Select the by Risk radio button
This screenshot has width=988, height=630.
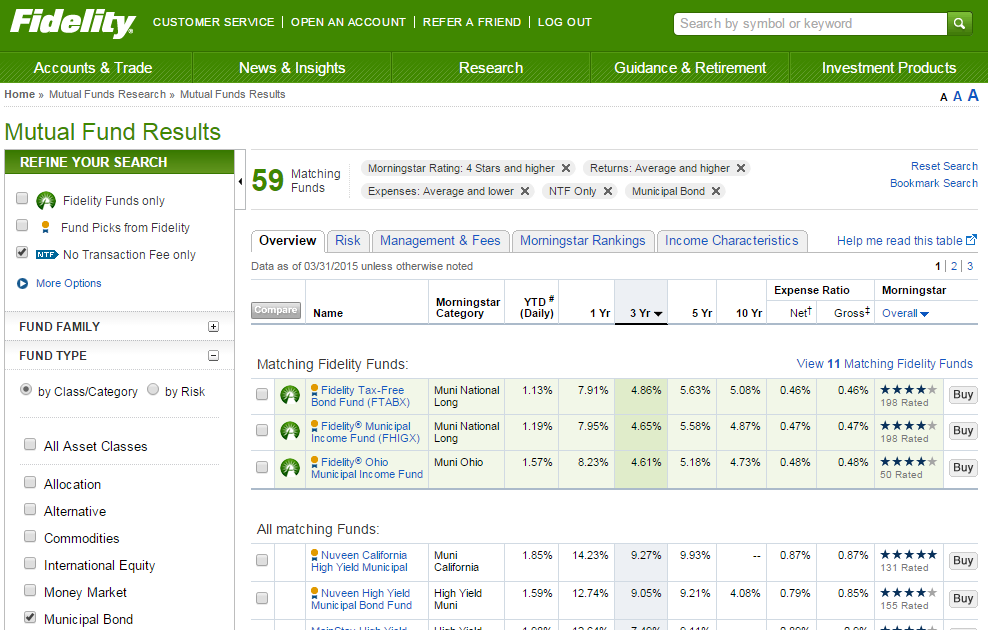(153, 390)
